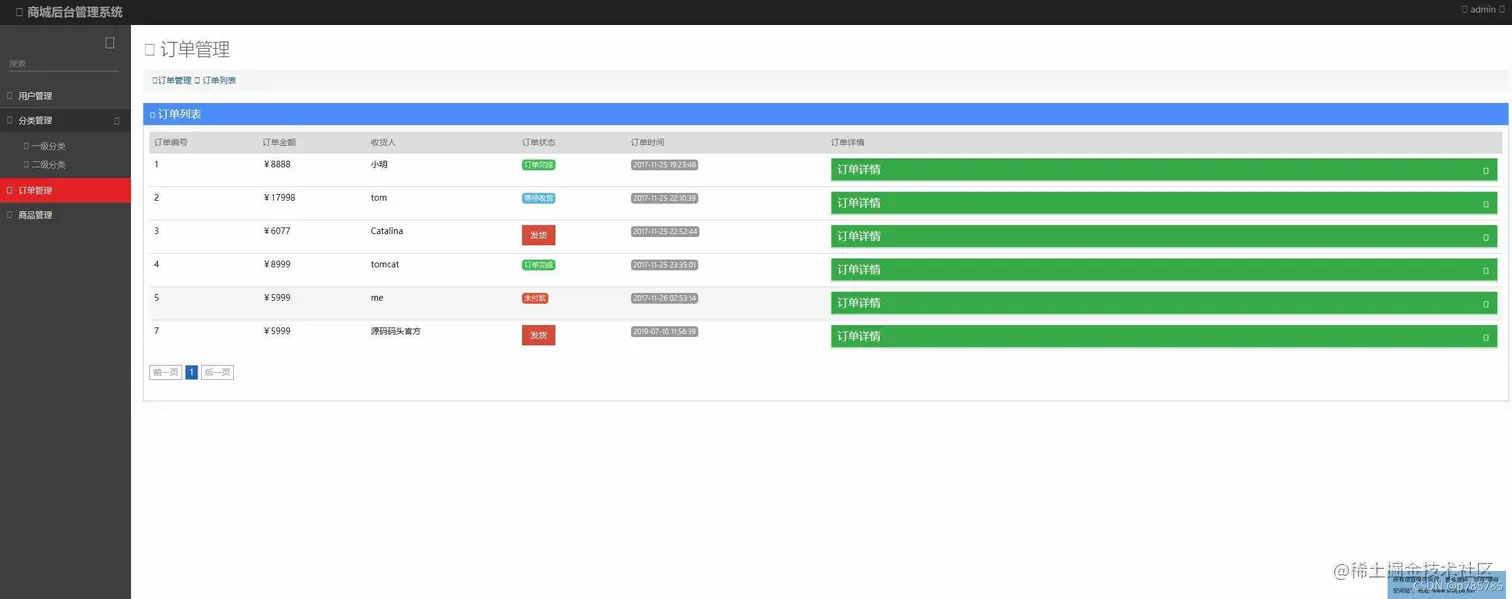This screenshot has height=599, width=1512.
Task: Click amount ¥8999
Action: (277, 264)
